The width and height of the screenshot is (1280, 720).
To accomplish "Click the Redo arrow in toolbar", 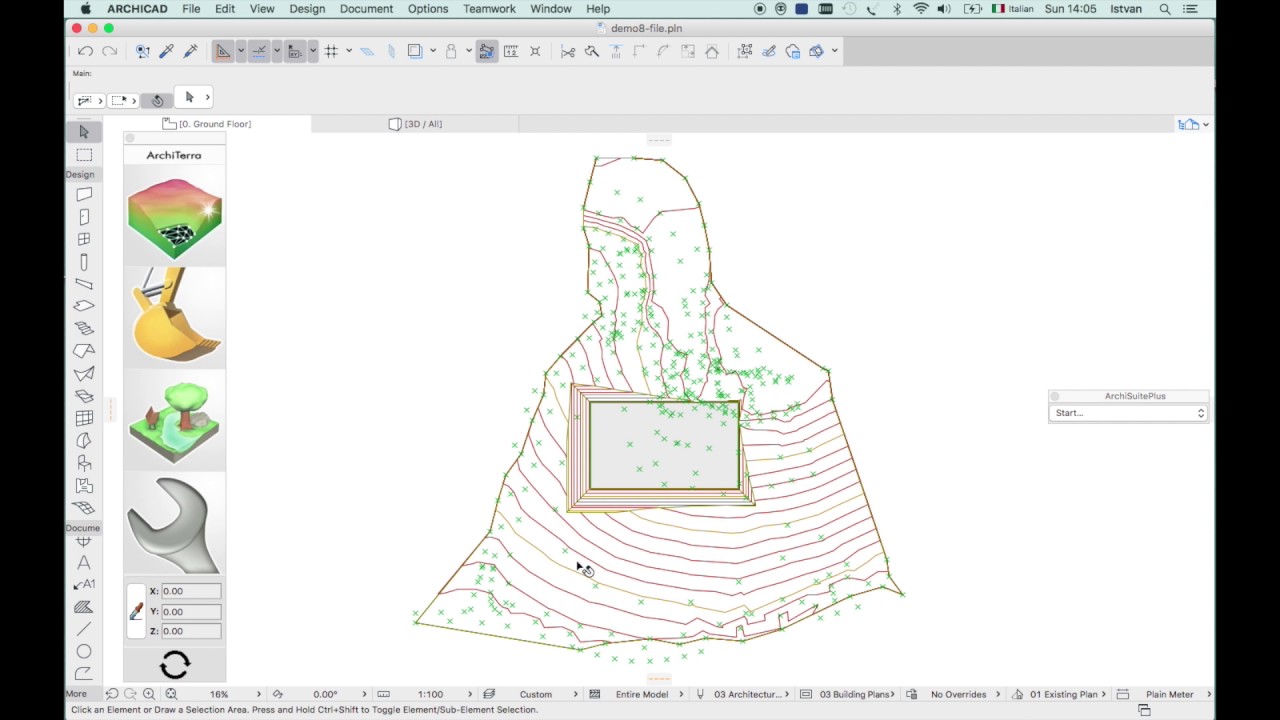I will tap(109, 51).
